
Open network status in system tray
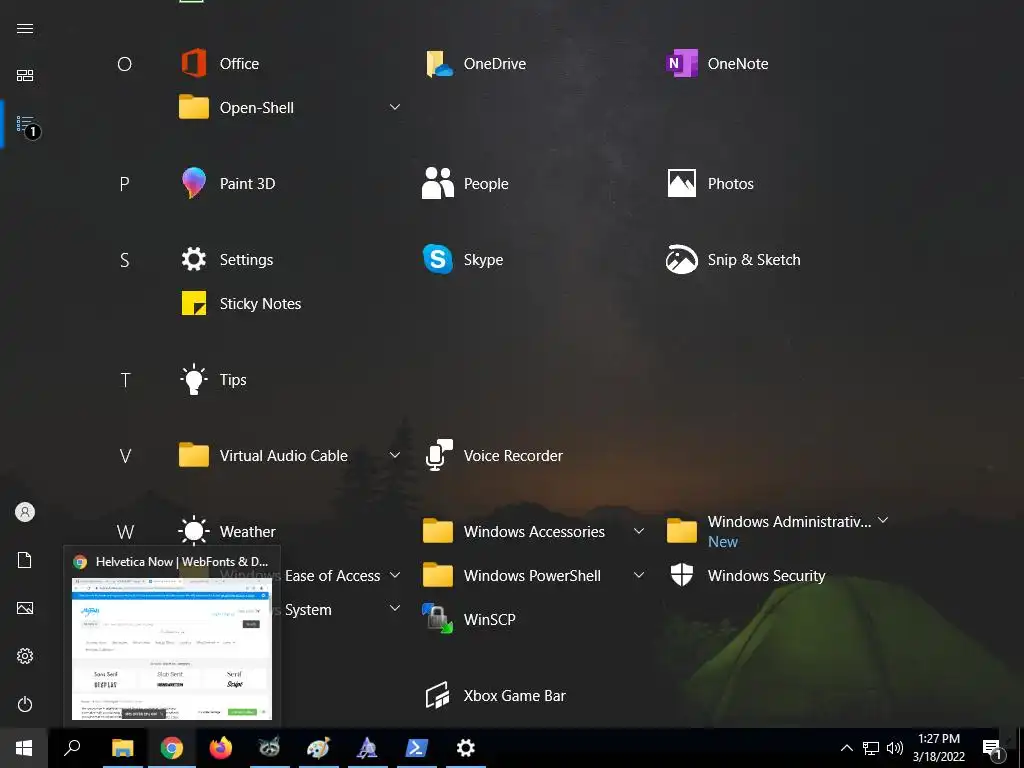coord(871,748)
